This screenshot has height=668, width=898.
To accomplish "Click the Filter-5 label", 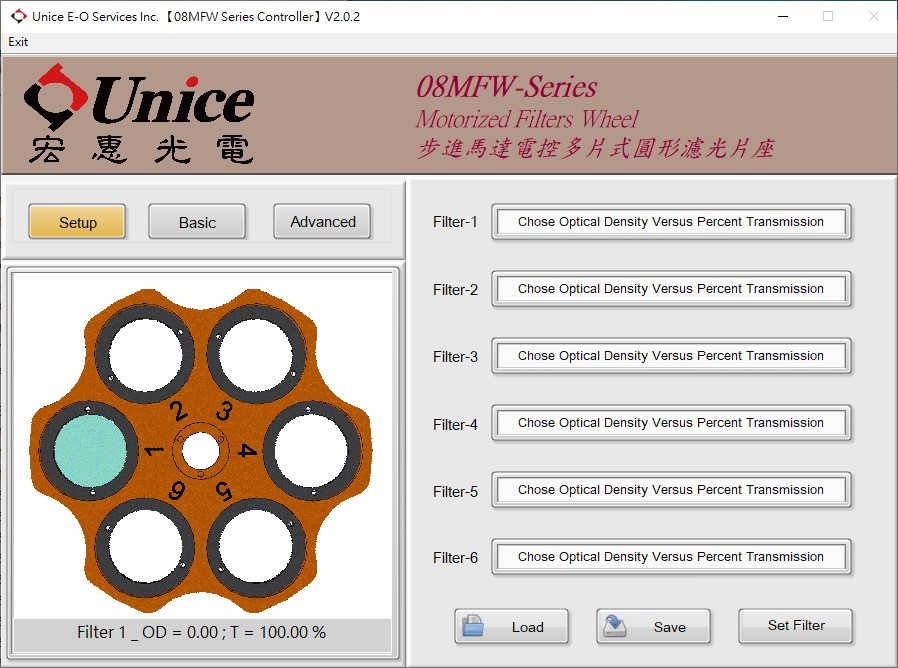I will (x=455, y=492).
